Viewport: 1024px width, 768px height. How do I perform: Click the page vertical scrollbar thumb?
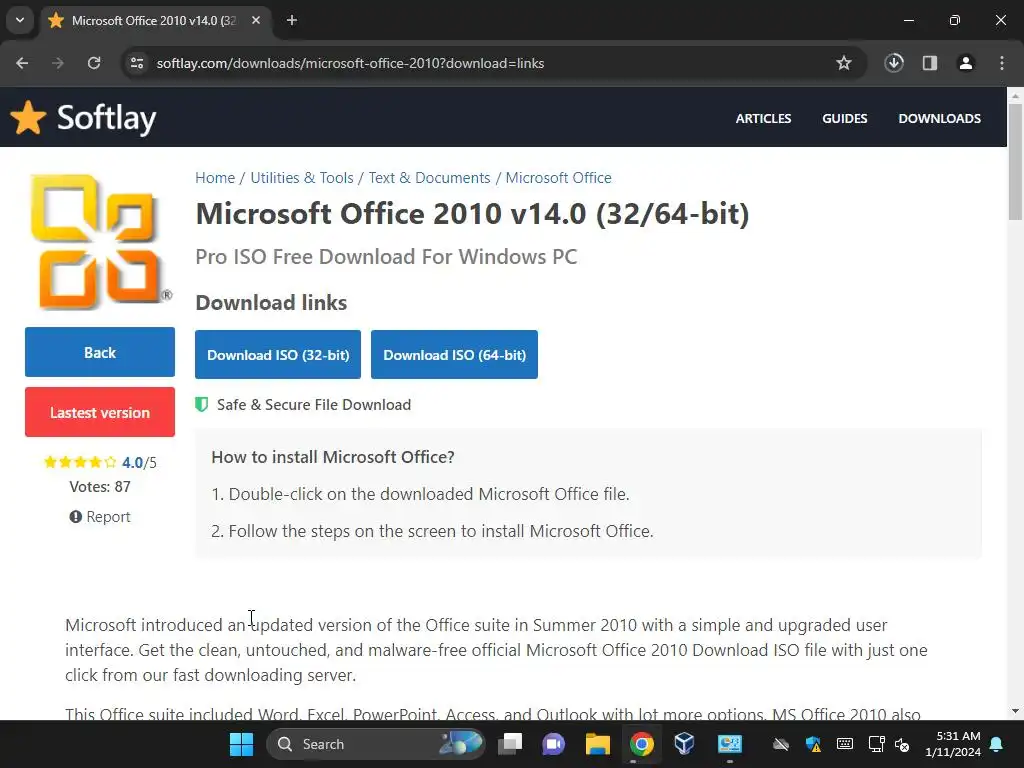(1015, 161)
